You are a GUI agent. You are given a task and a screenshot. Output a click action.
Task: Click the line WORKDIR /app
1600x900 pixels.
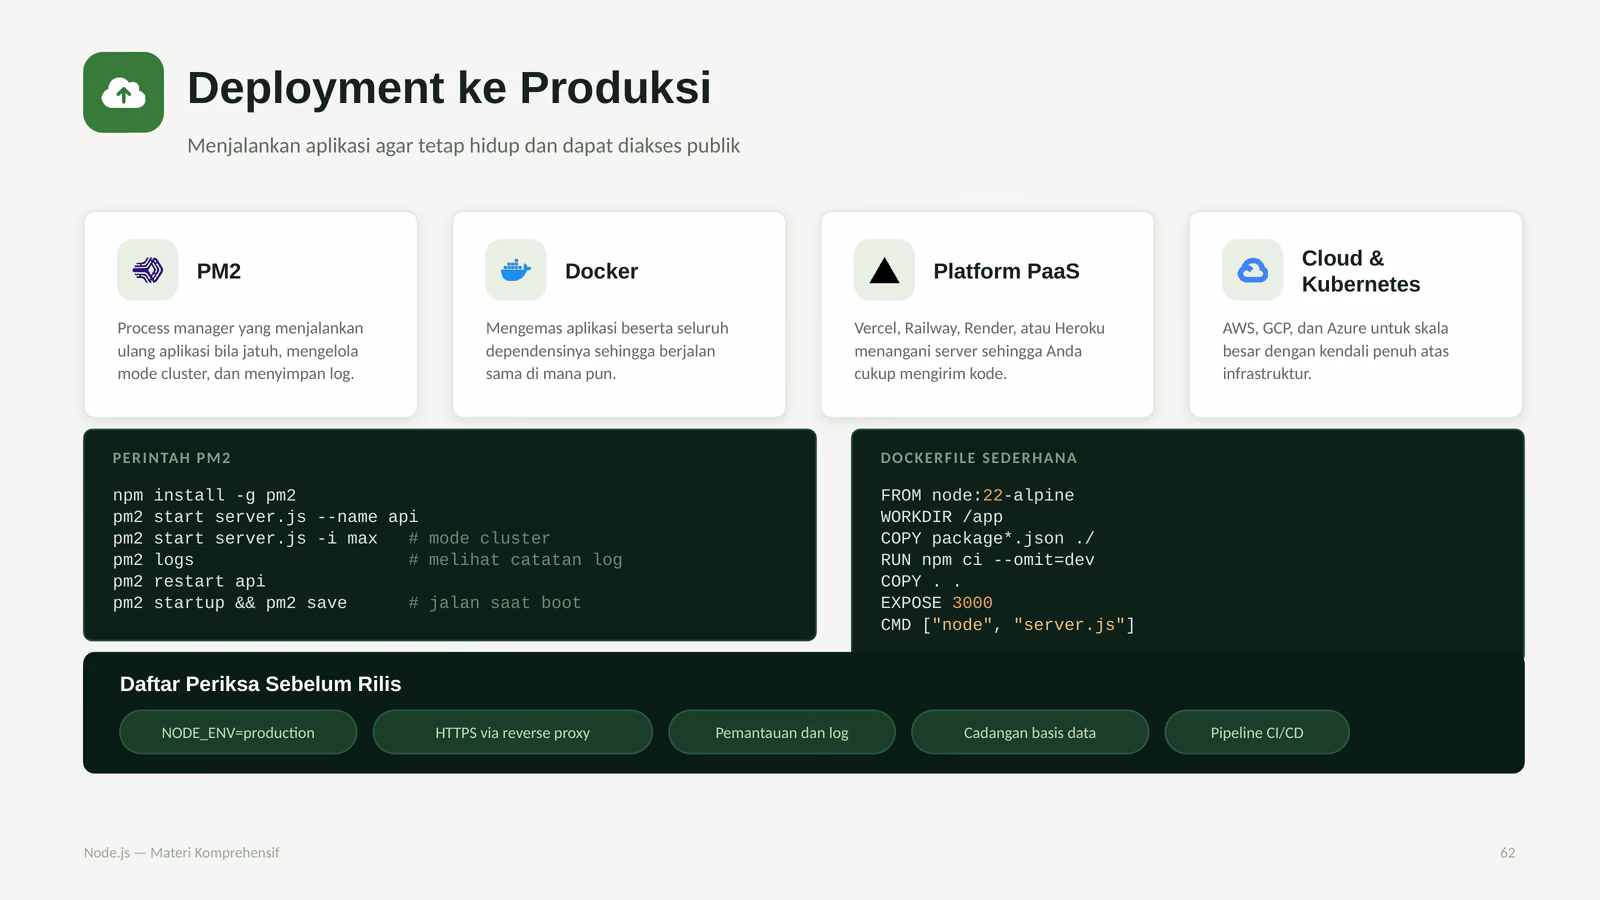[x=941, y=517]
